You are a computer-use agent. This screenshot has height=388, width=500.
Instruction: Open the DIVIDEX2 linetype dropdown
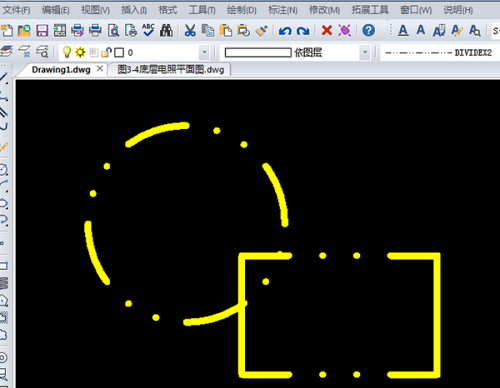439,53
